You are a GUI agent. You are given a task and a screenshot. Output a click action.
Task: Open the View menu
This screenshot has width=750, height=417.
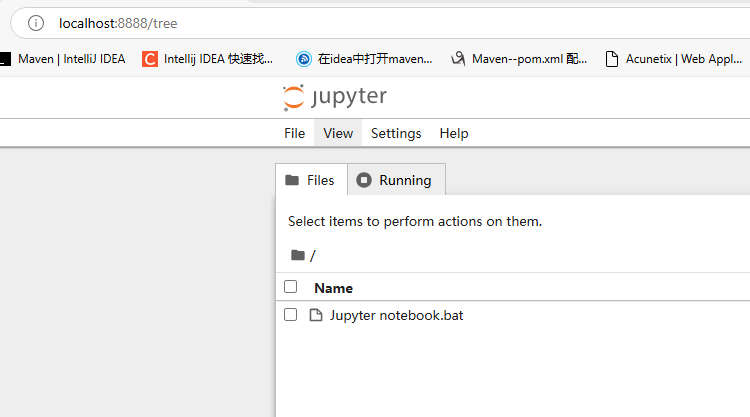point(338,133)
